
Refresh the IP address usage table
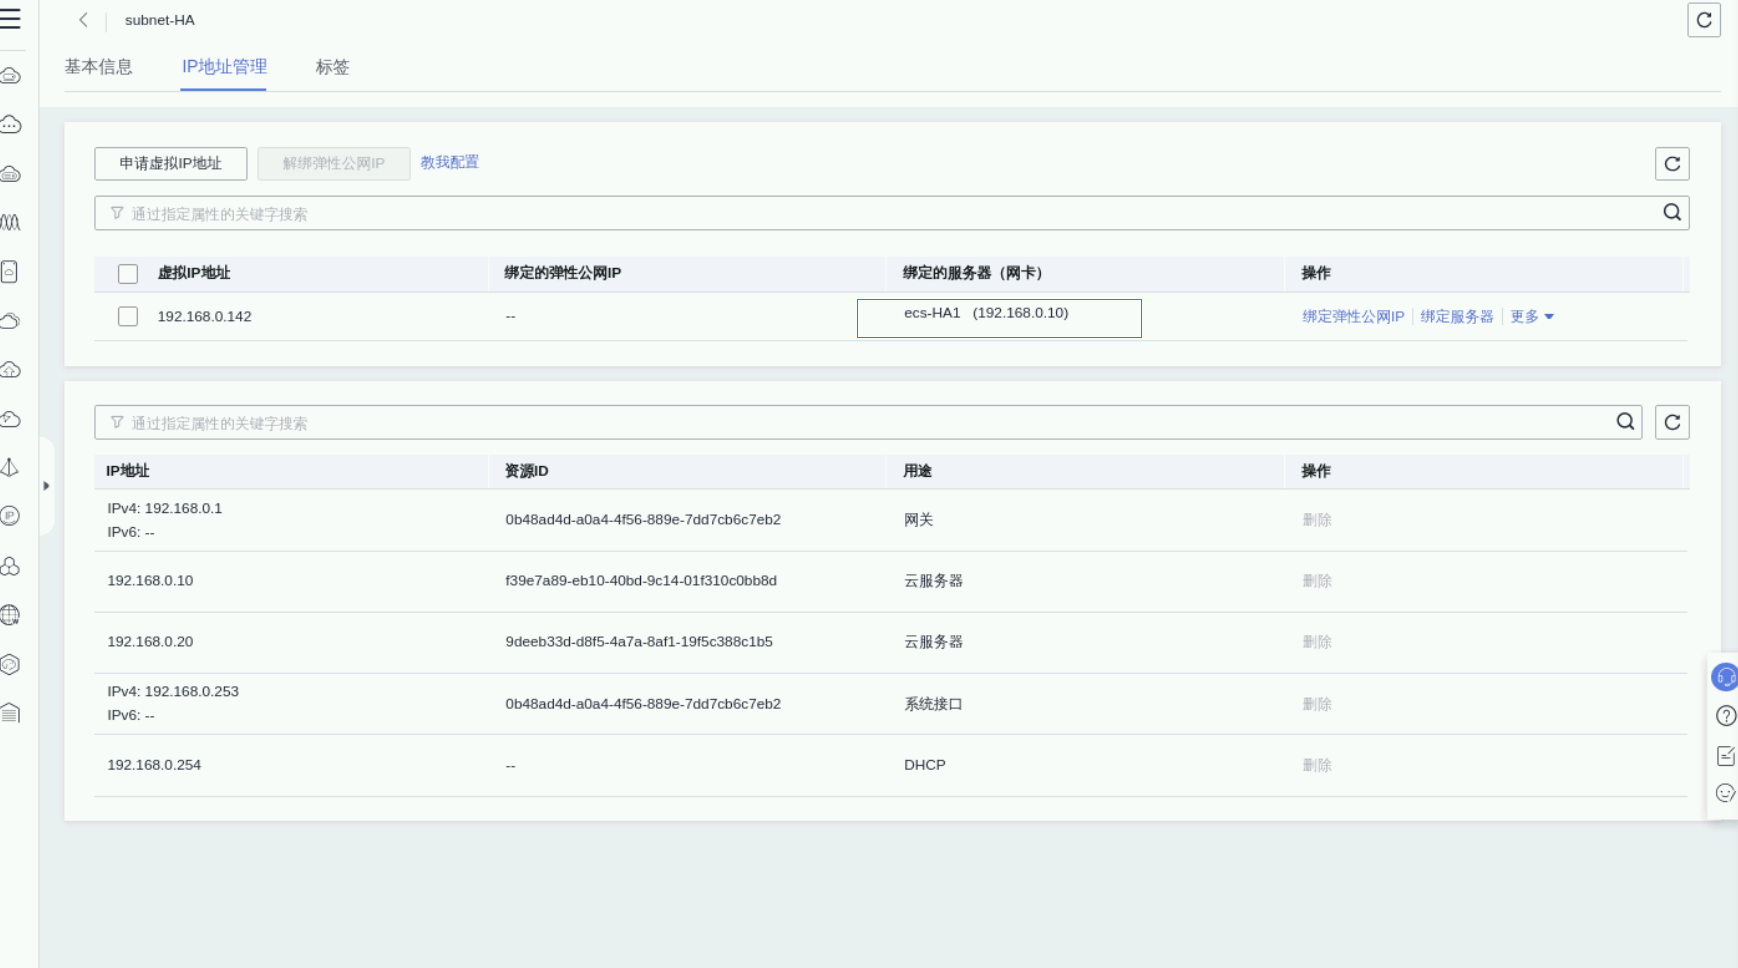click(x=1671, y=423)
